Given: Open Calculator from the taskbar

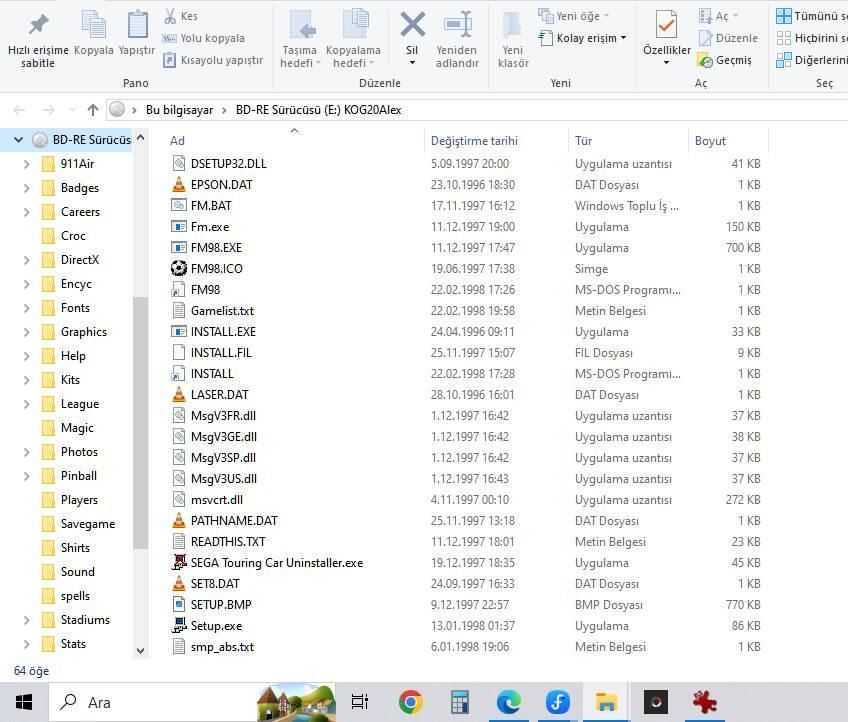Looking at the screenshot, I should coord(460,703).
